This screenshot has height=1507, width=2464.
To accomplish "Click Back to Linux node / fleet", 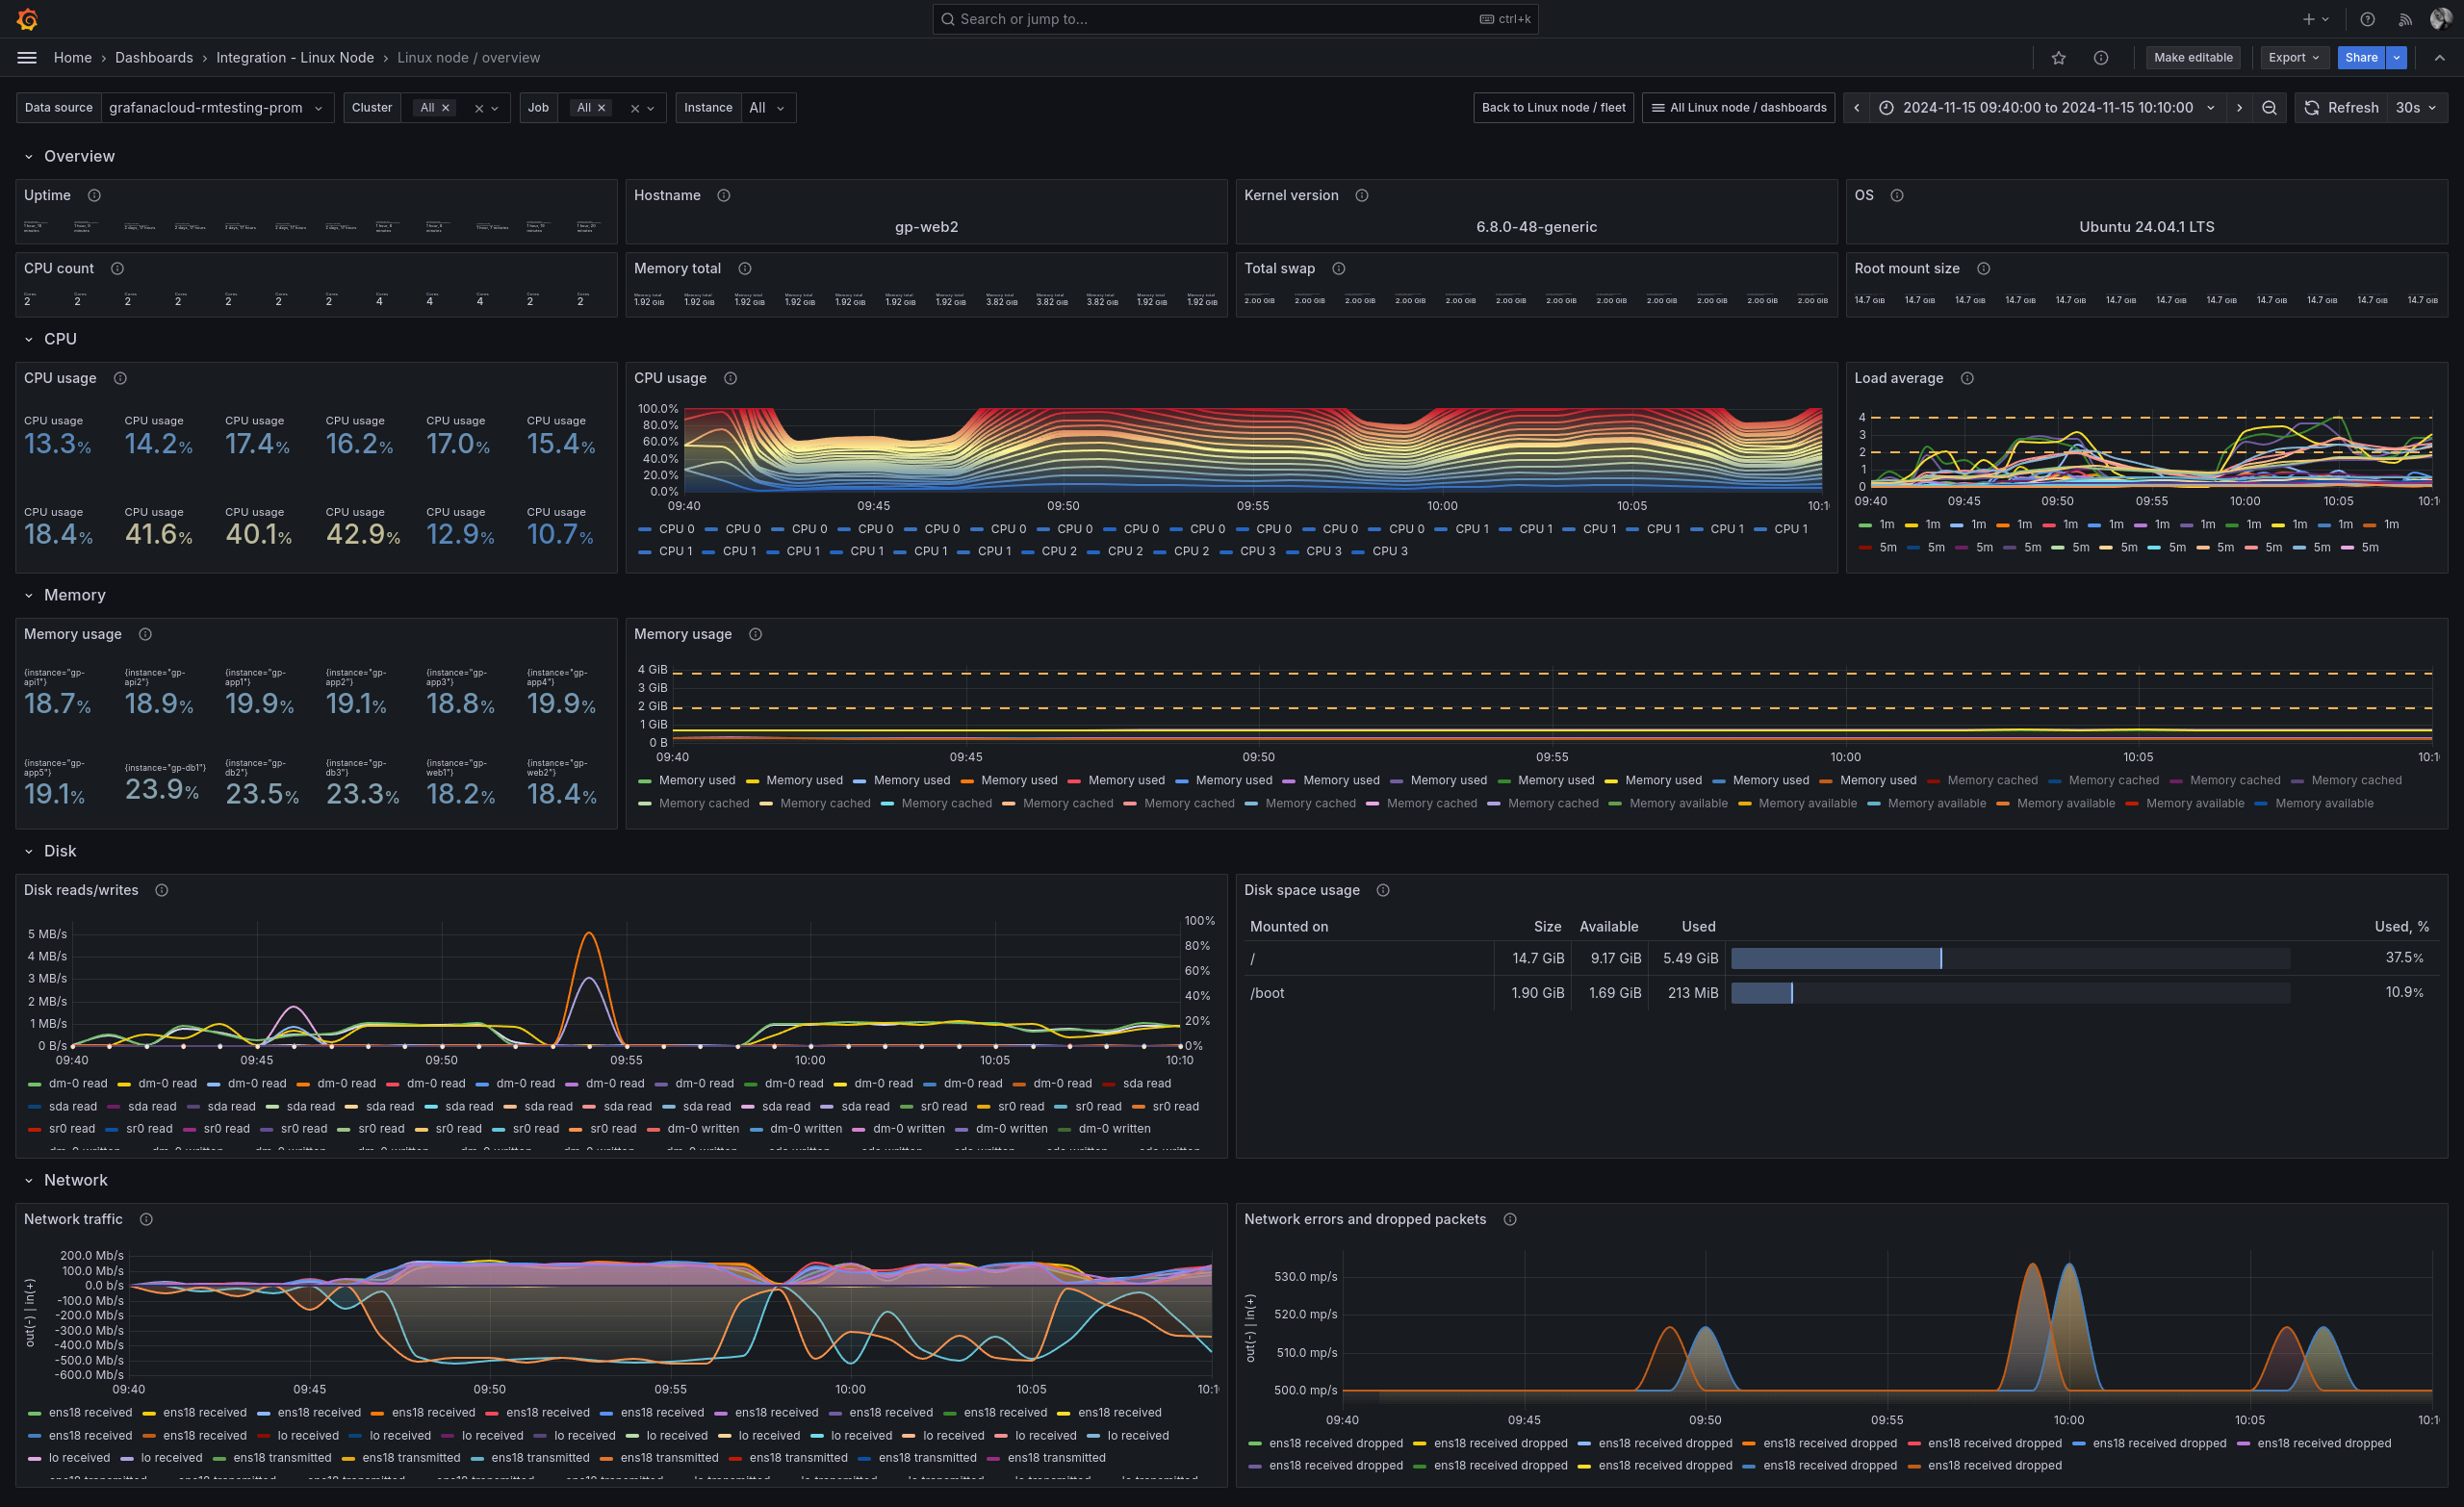I will point(1553,107).
